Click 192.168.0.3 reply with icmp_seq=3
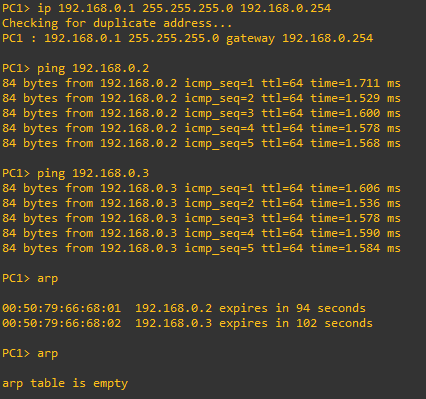 coord(201,218)
